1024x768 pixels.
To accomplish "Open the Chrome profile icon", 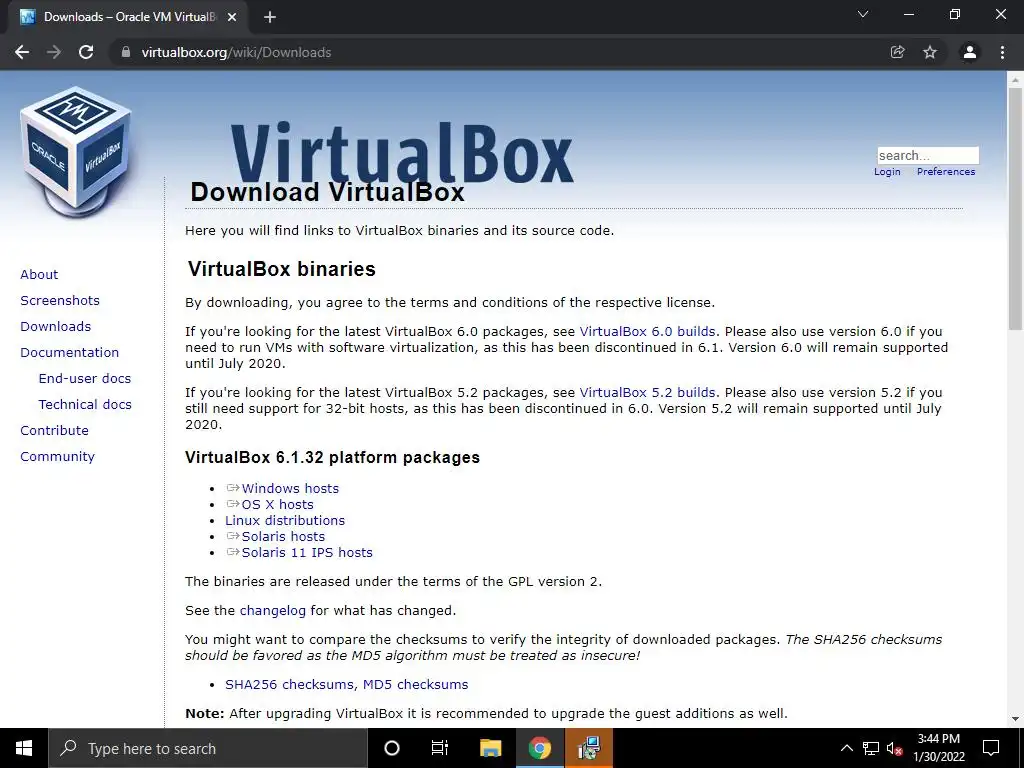I will click(970, 52).
